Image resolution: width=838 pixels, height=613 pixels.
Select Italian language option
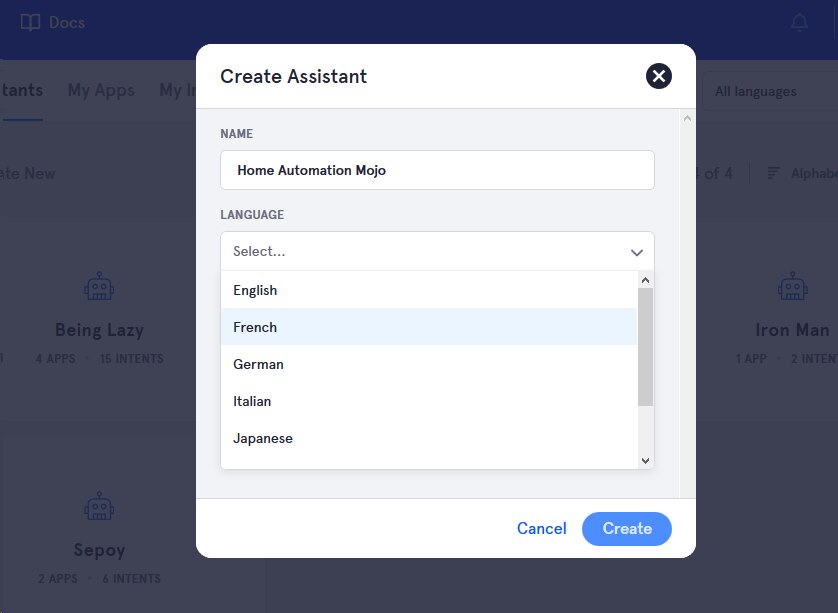coord(252,401)
